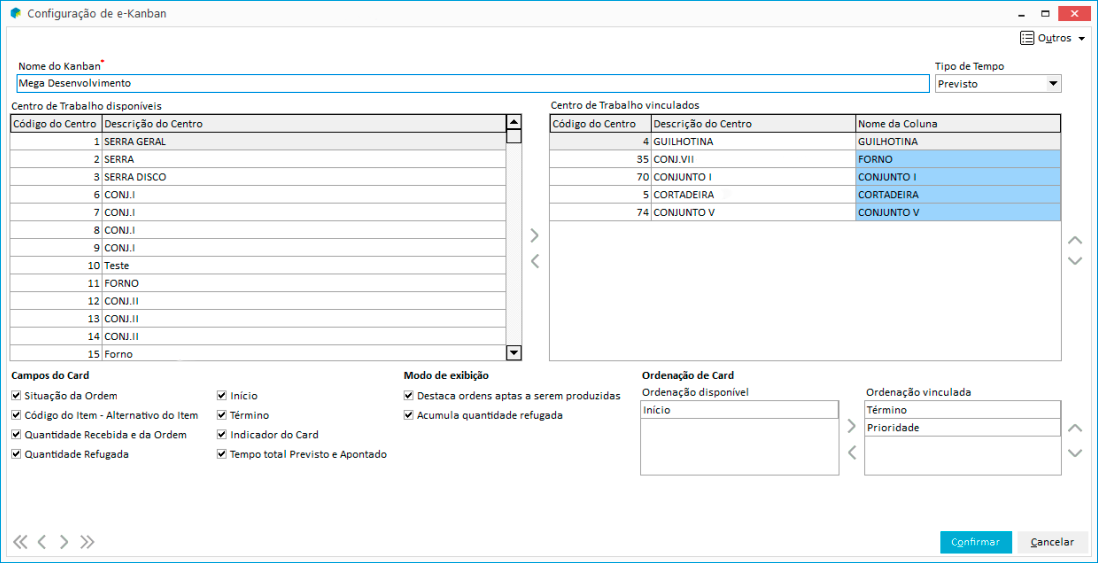
Task: Open the Outros list icon menu
Action: click(x=1027, y=38)
